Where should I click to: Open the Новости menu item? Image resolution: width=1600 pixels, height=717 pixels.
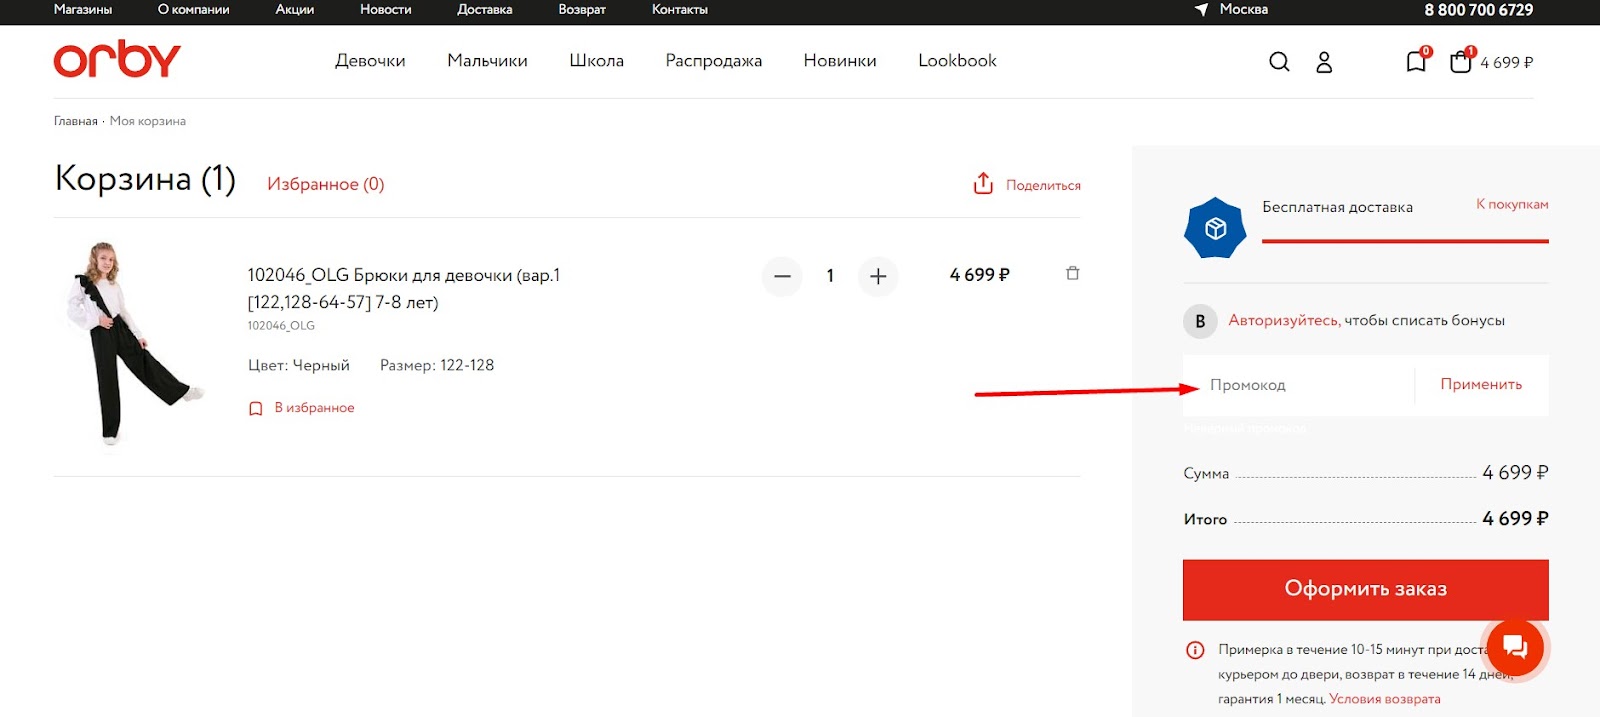click(386, 9)
